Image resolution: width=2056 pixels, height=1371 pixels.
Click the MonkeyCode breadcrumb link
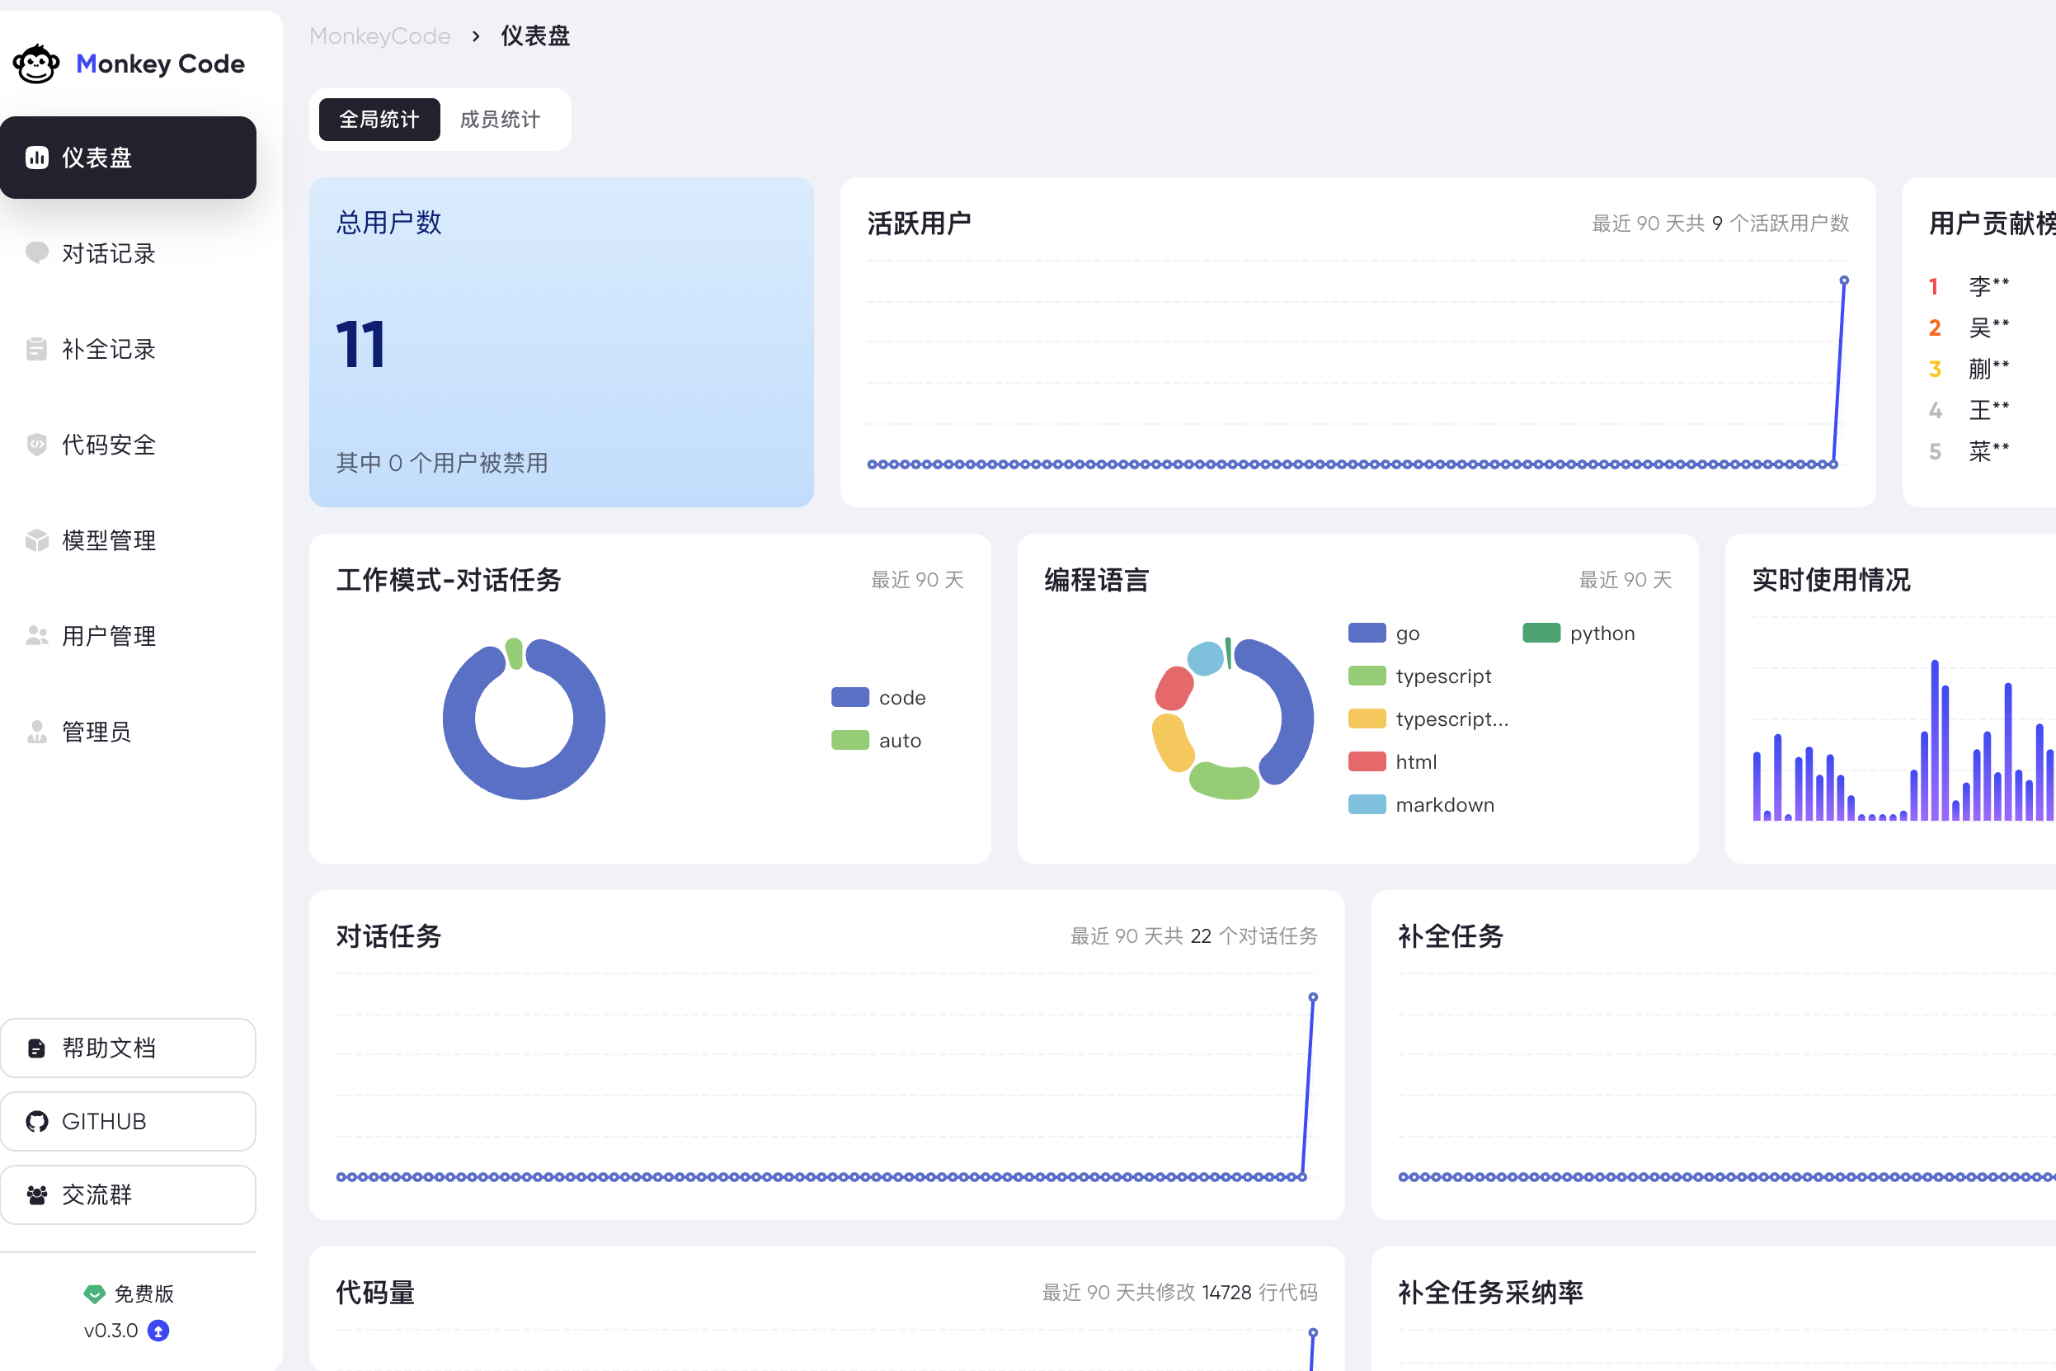(380, 36)
